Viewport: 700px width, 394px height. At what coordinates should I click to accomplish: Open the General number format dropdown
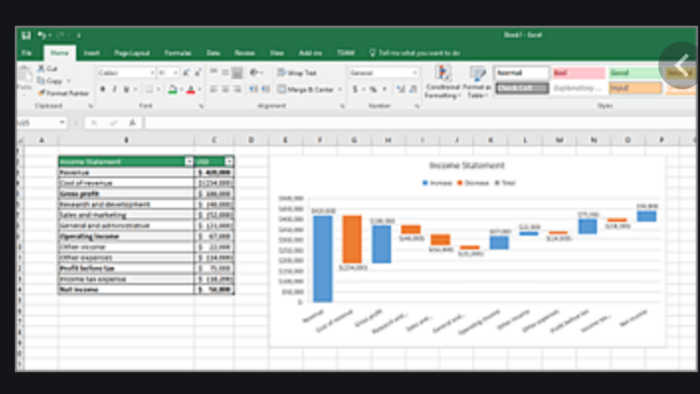coord(415,73)
